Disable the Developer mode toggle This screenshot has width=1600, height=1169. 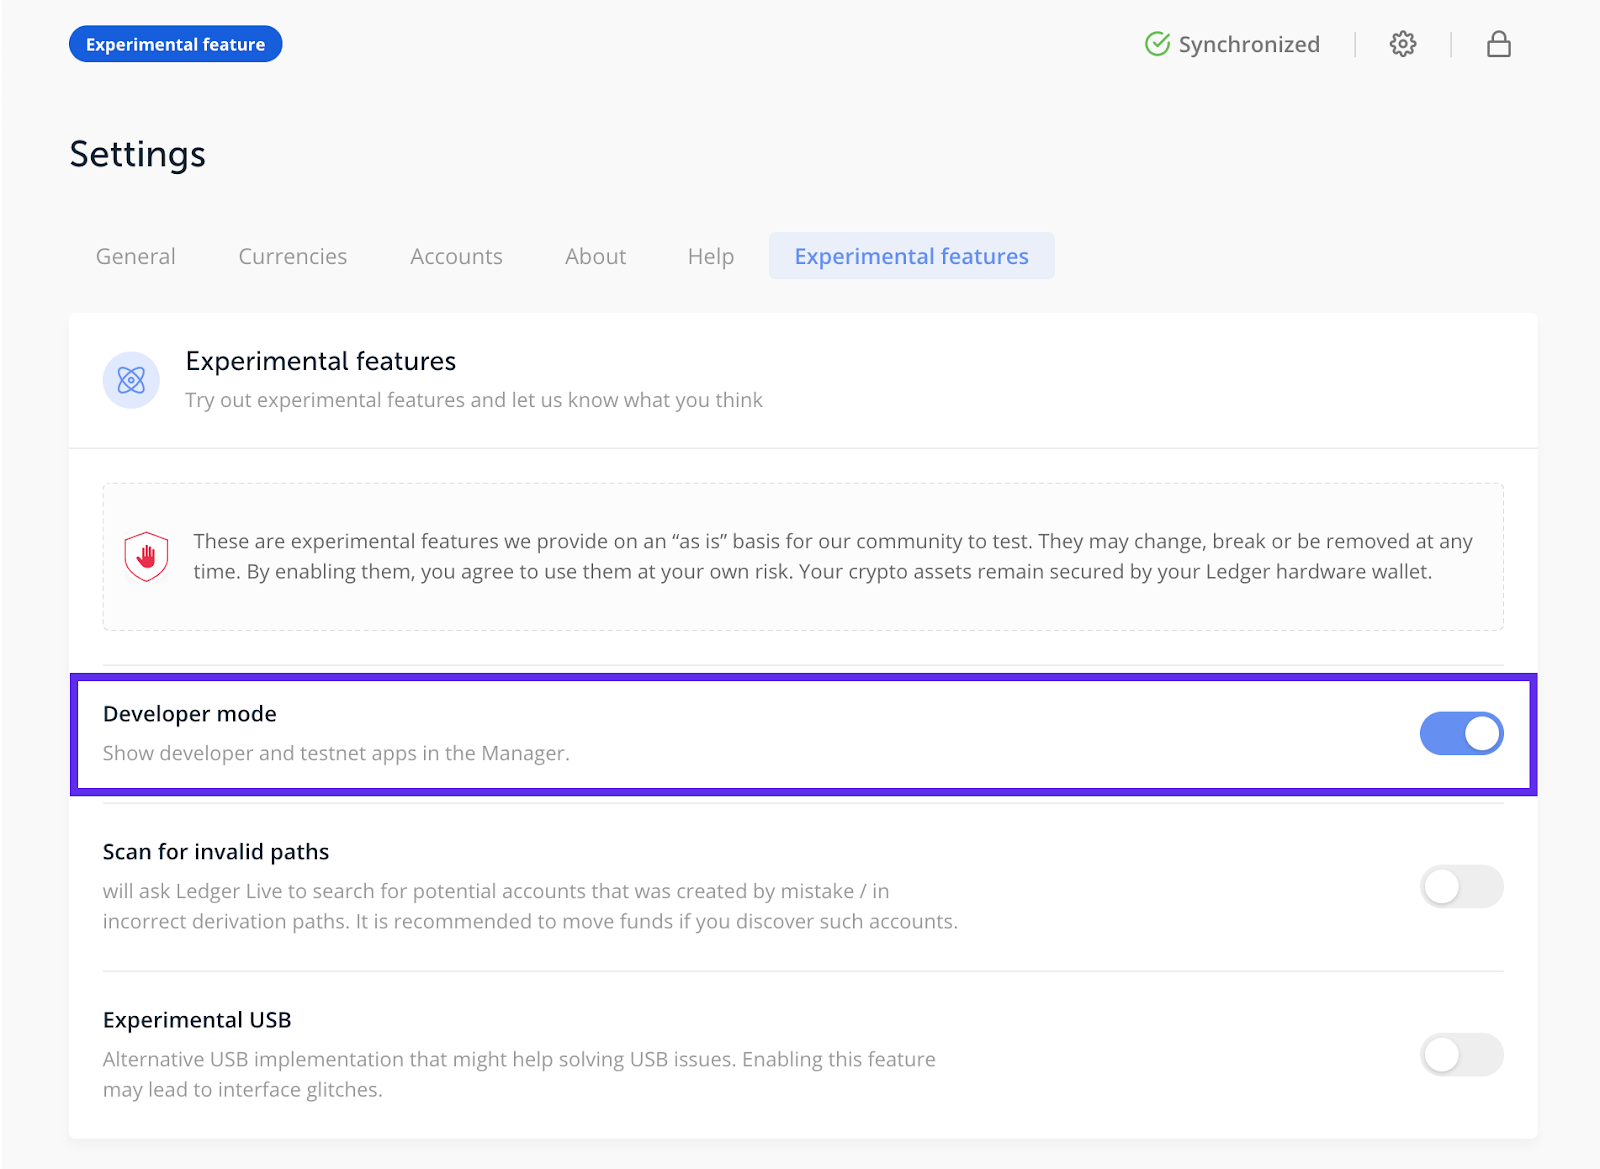click(1461, 733)
